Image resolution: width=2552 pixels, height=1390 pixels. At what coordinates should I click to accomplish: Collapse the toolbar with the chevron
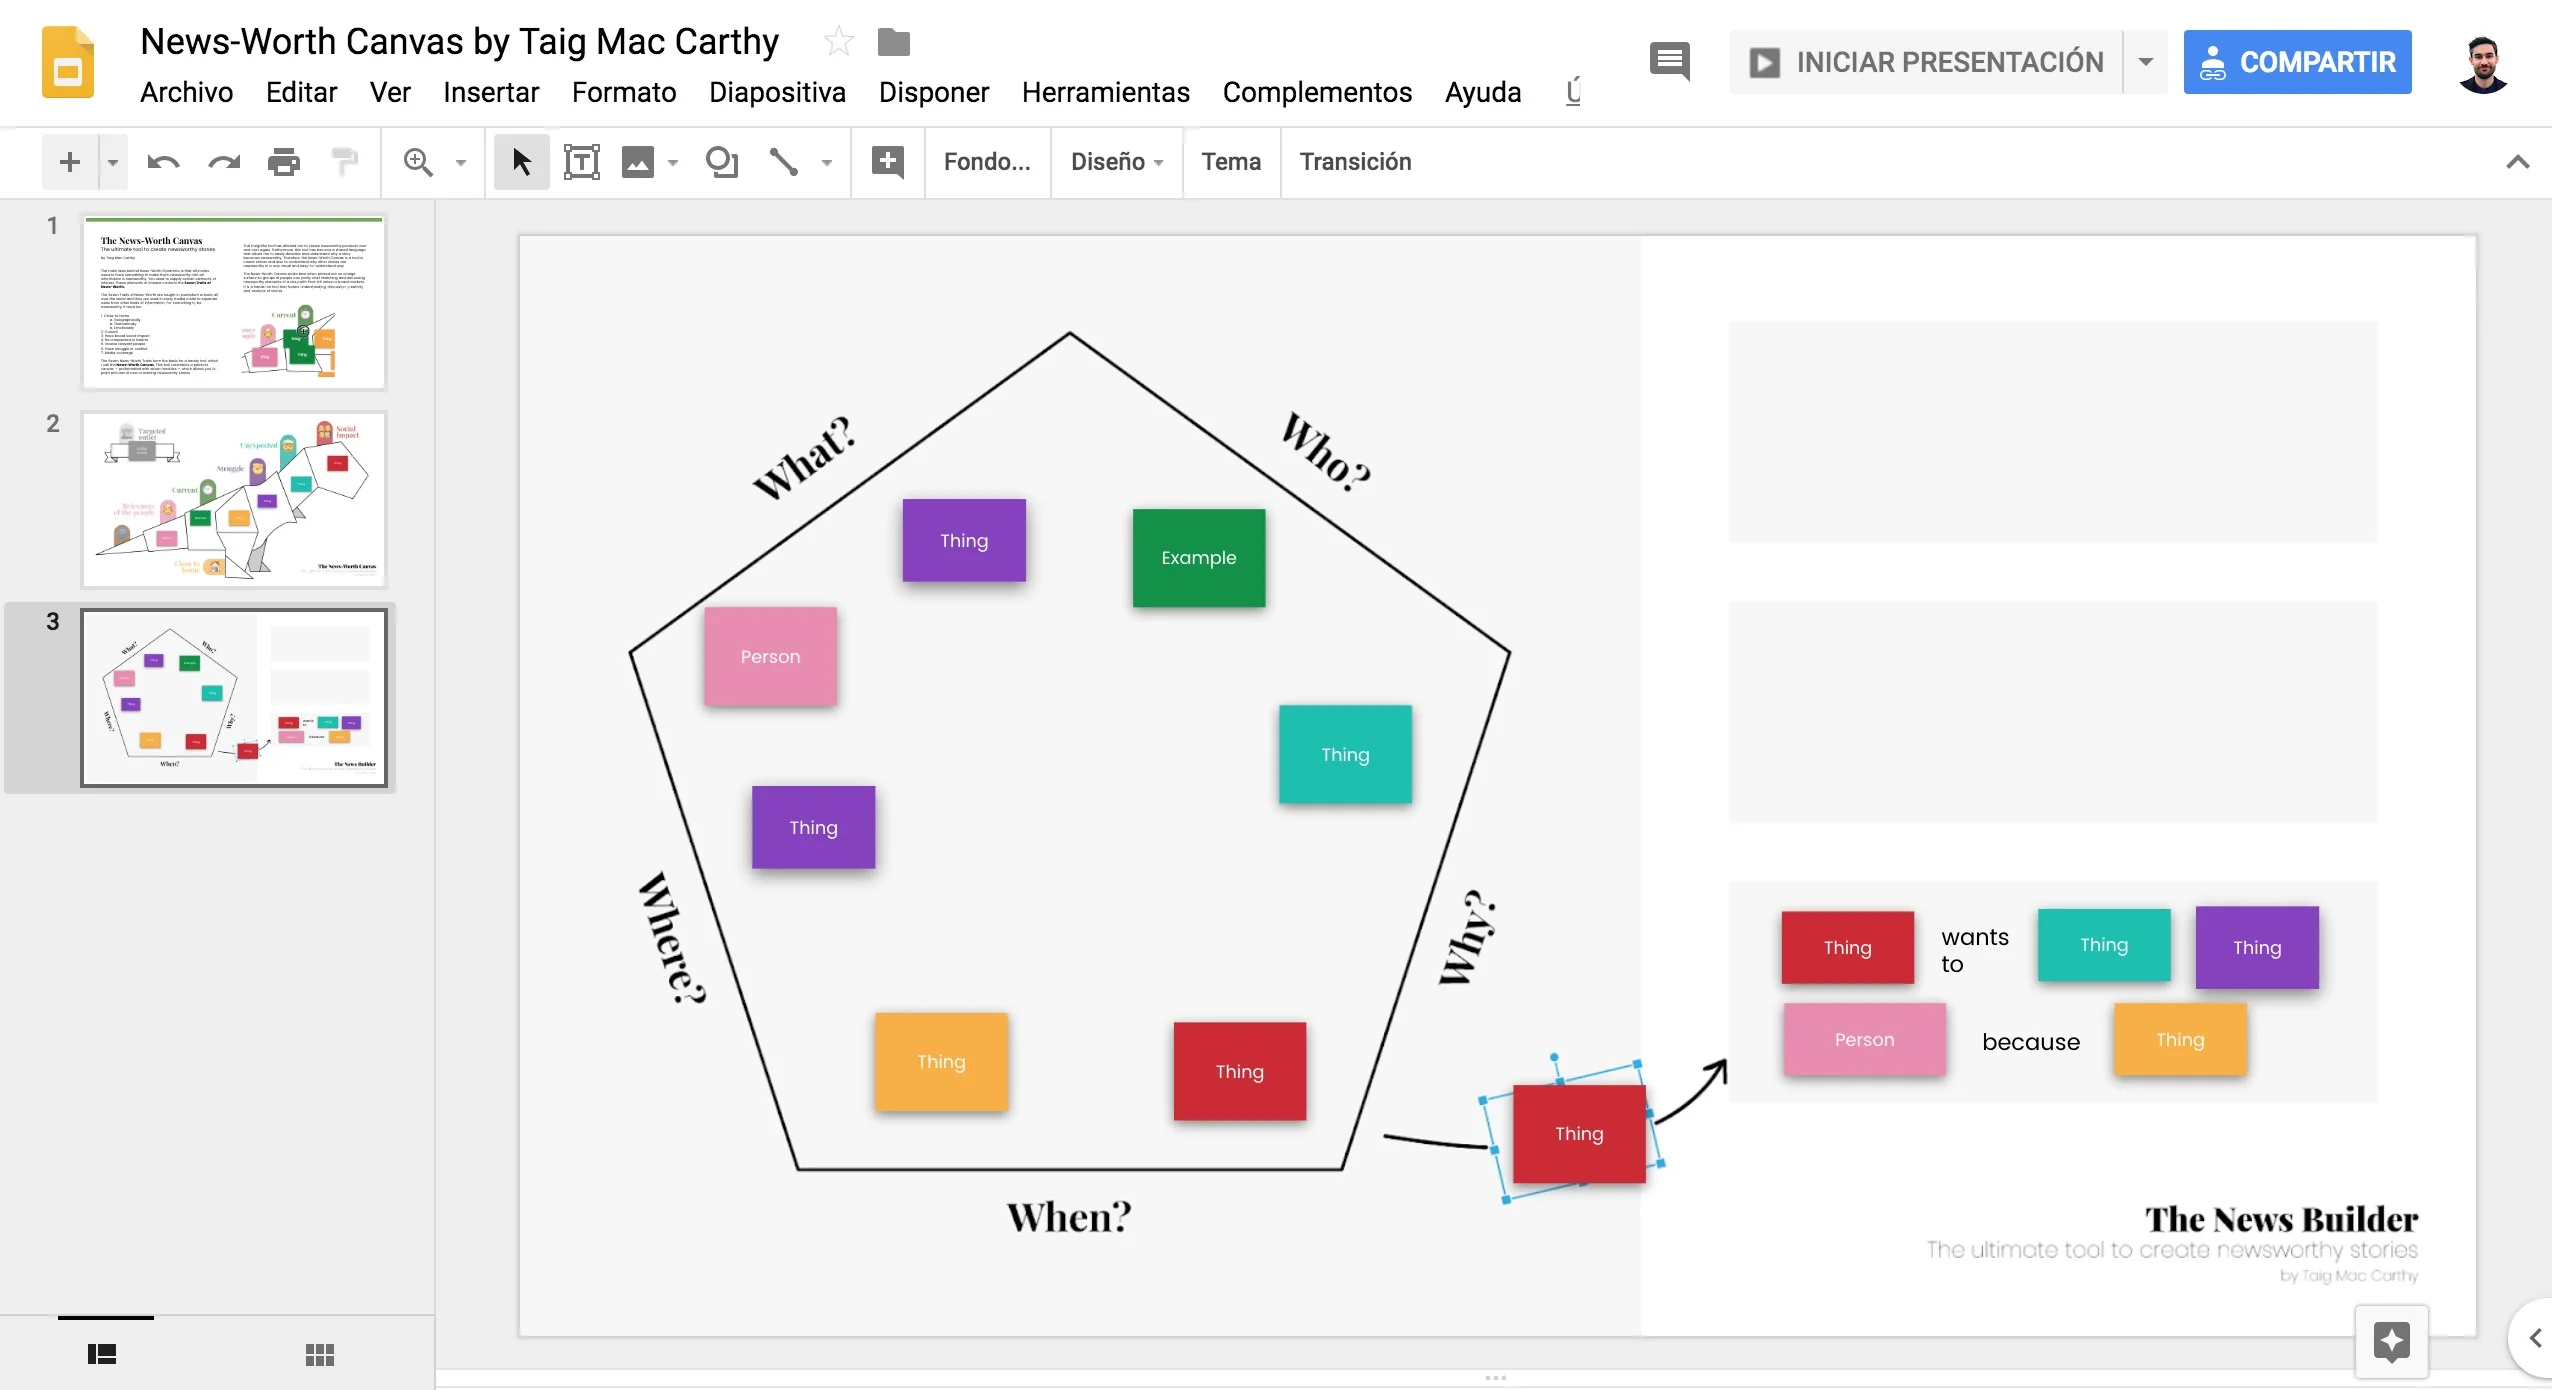coord(2518,162)
